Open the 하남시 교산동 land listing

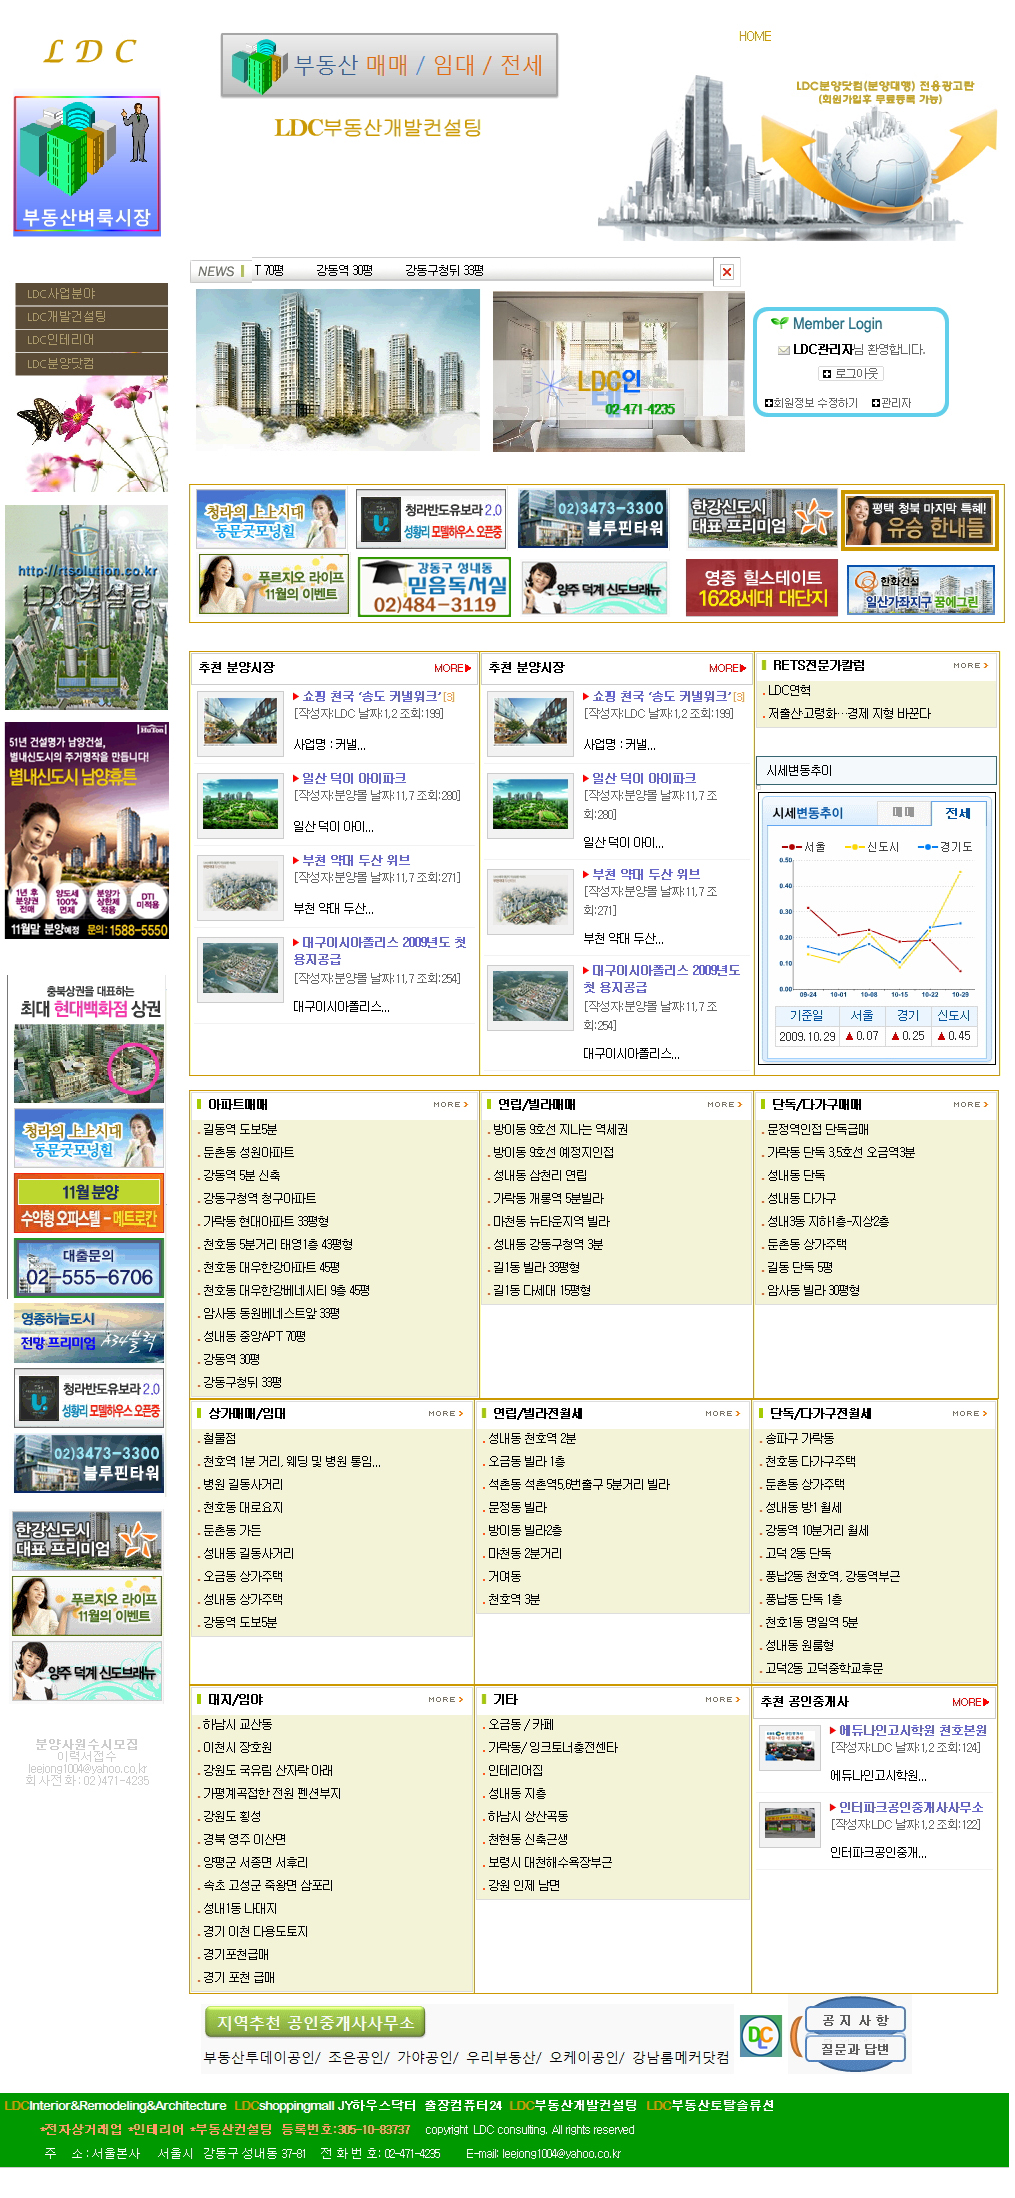tap(237, 1725)
